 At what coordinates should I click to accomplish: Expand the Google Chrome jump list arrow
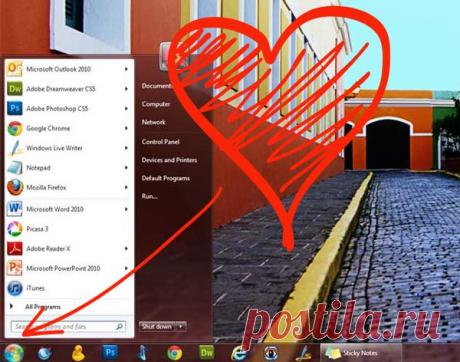click(126, 128)
